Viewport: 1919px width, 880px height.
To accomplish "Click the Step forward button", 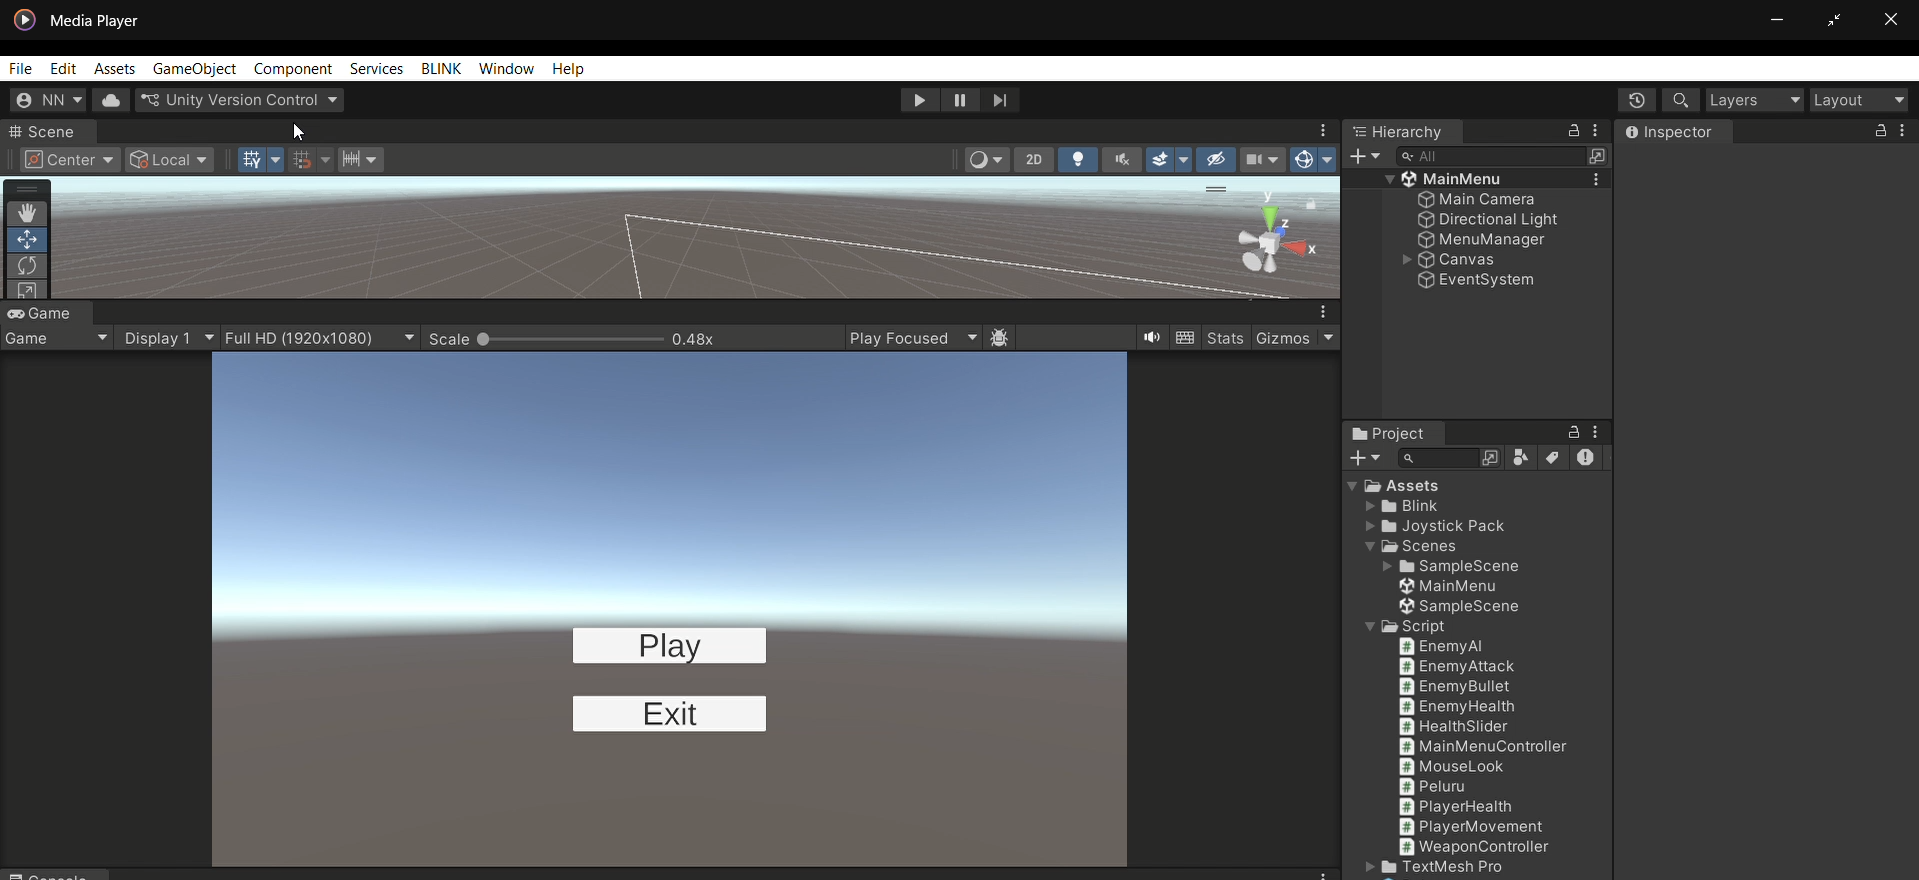I will (1000, 100).
